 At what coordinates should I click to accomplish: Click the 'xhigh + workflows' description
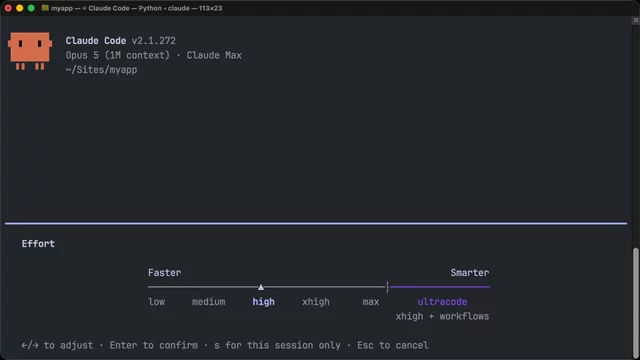(x=442, y=316)
